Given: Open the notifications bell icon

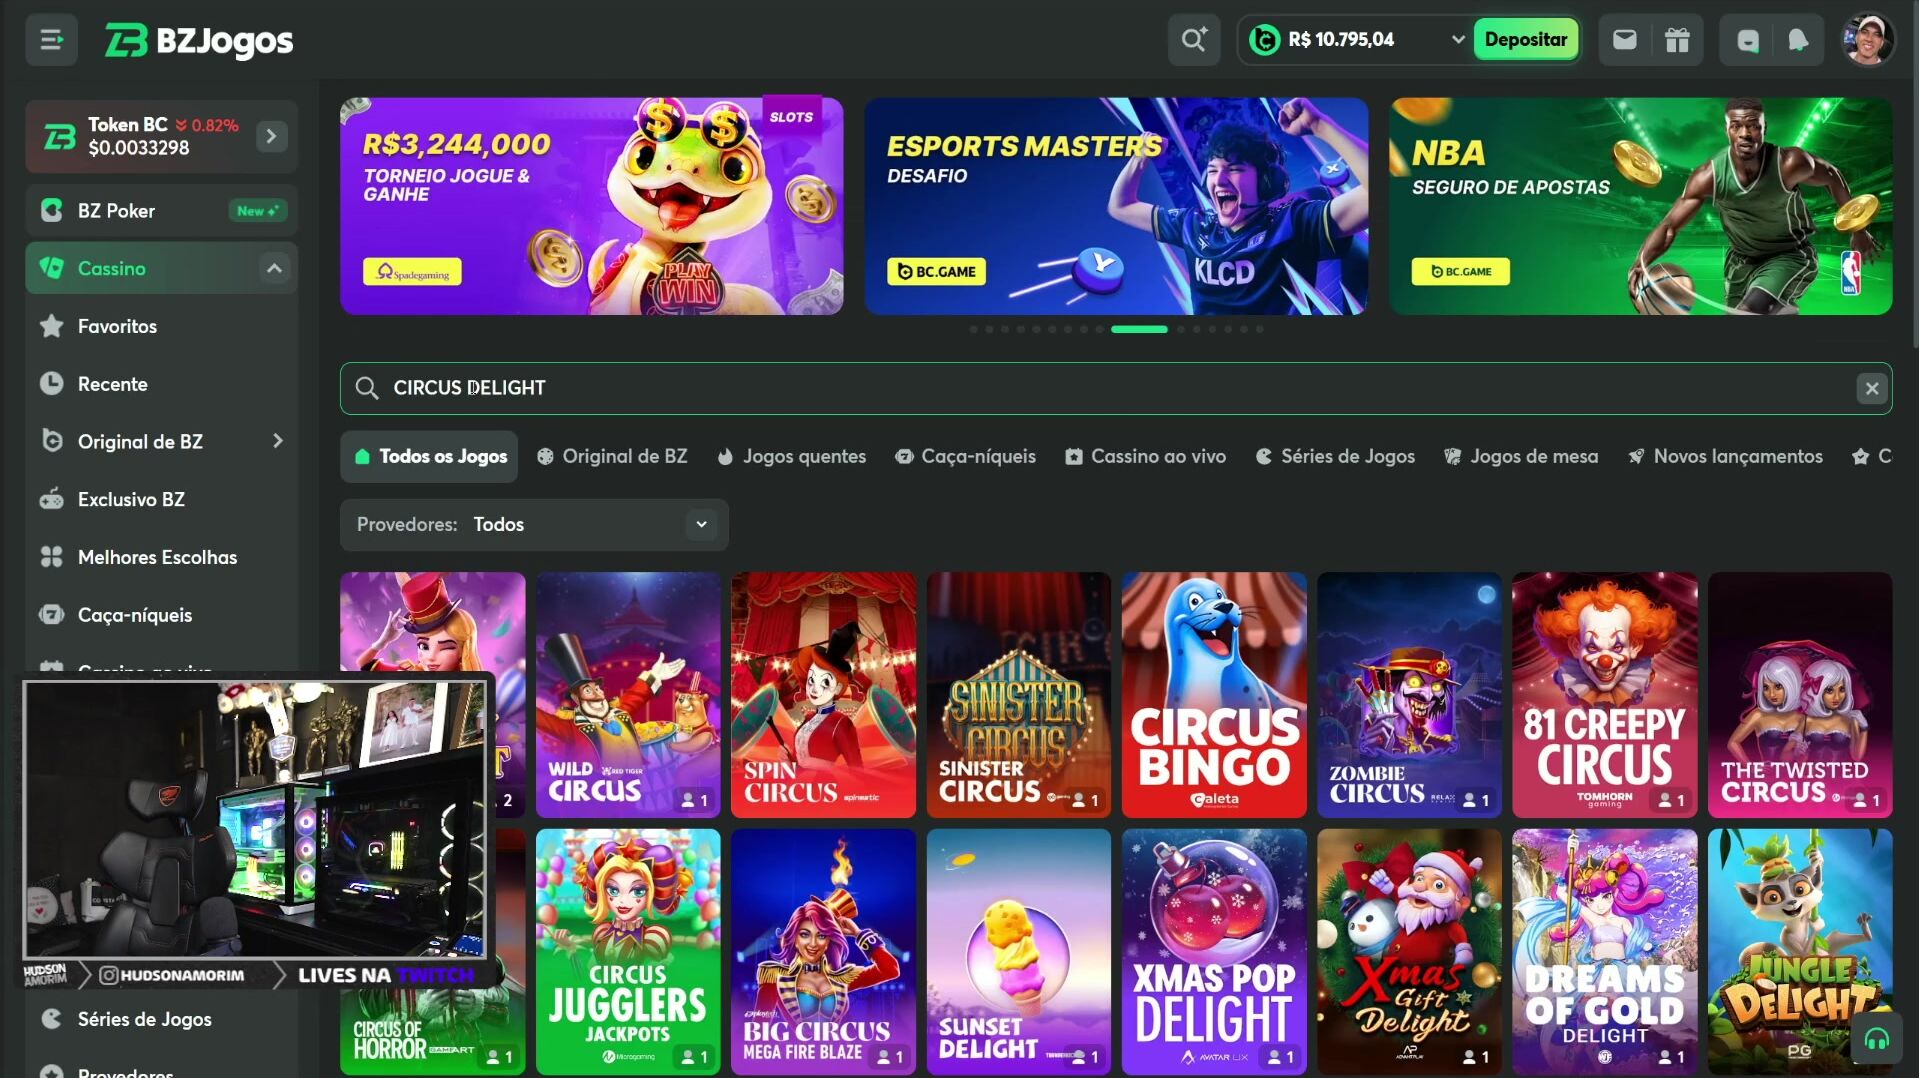Looking at the screenshot, I should [x=1798, y=40].
